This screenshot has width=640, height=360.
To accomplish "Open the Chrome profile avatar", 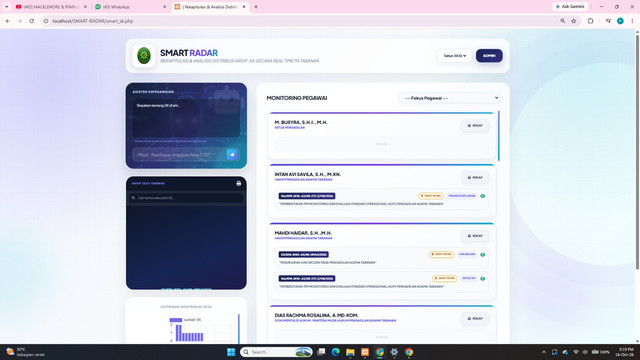I will click(620, 21).
